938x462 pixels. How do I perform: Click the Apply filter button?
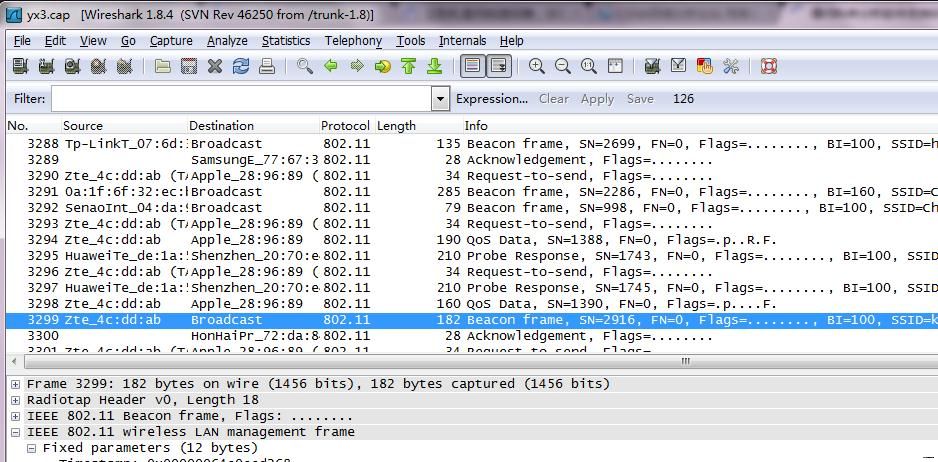(x=597, y=99)
